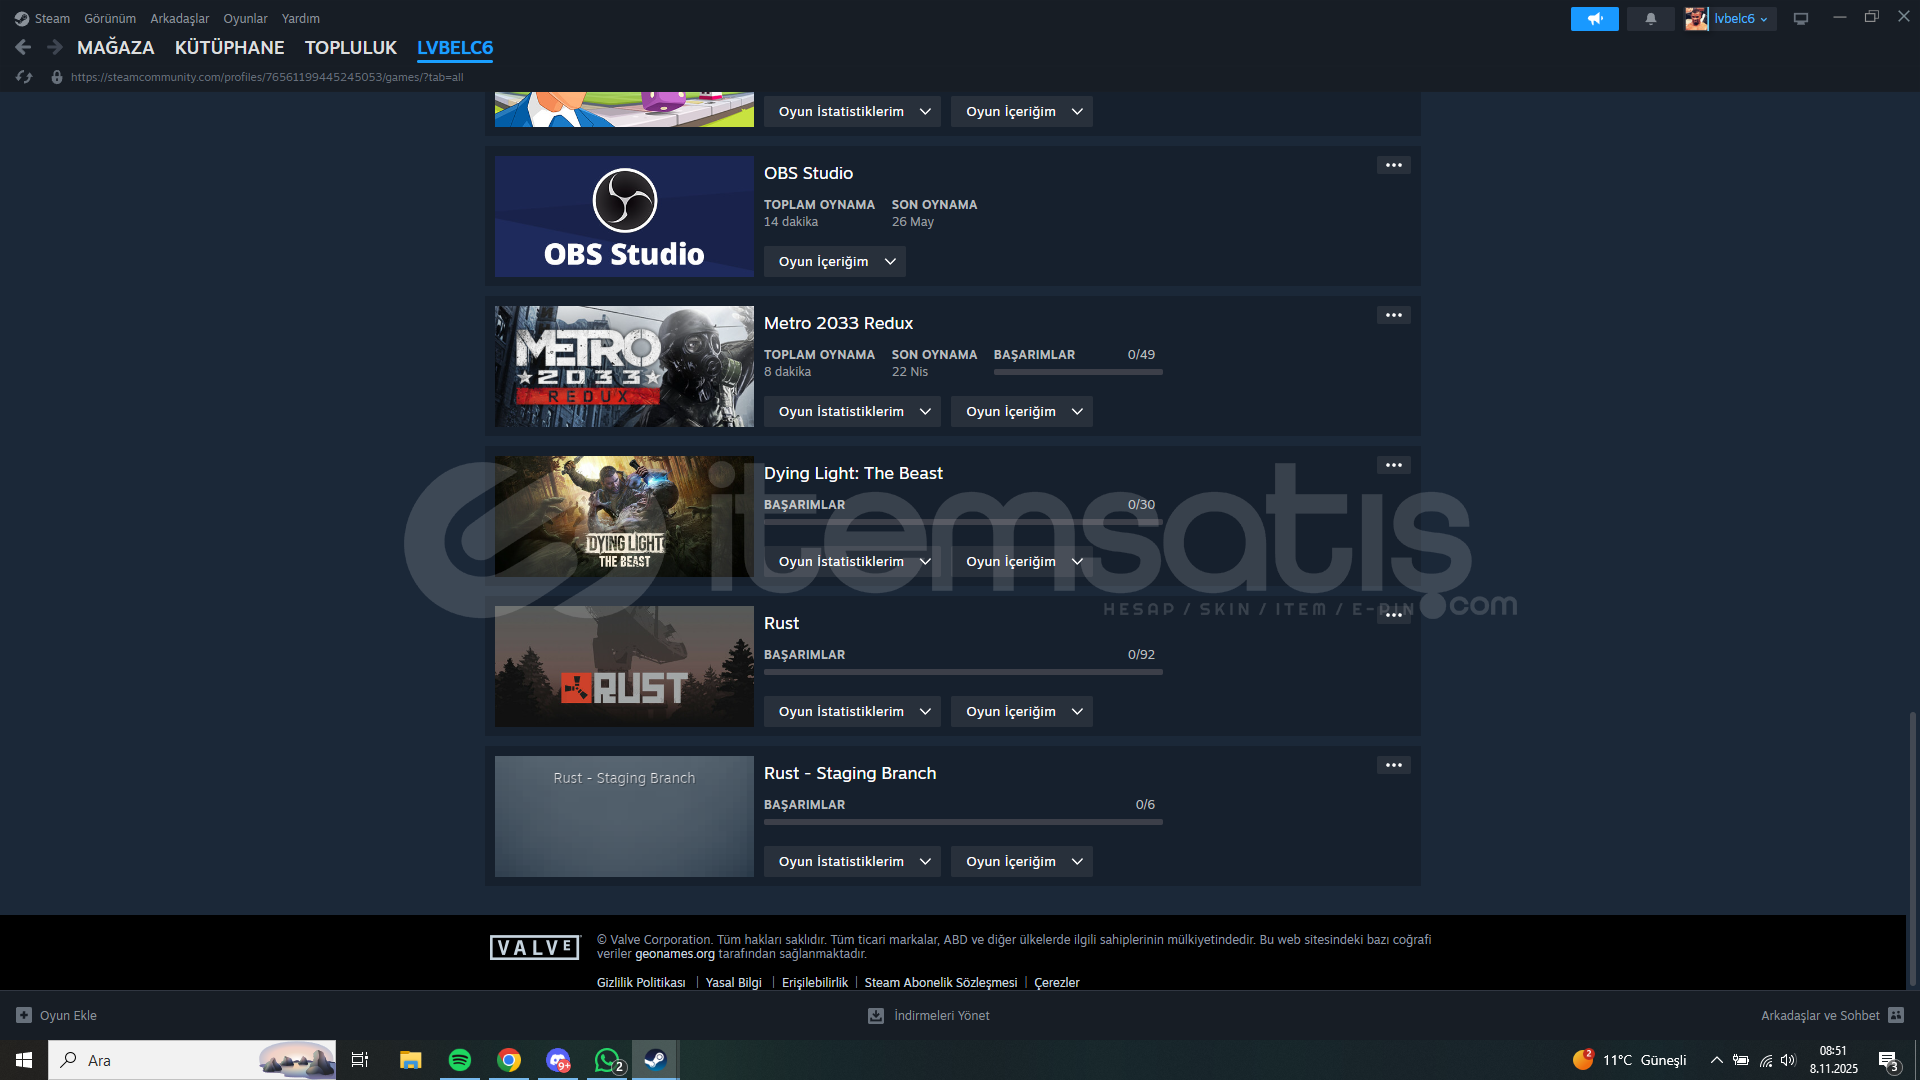Click the announcements megaphone icon
Viewport: 1920px width, 1080px height.
click(x=1594, y=19)
